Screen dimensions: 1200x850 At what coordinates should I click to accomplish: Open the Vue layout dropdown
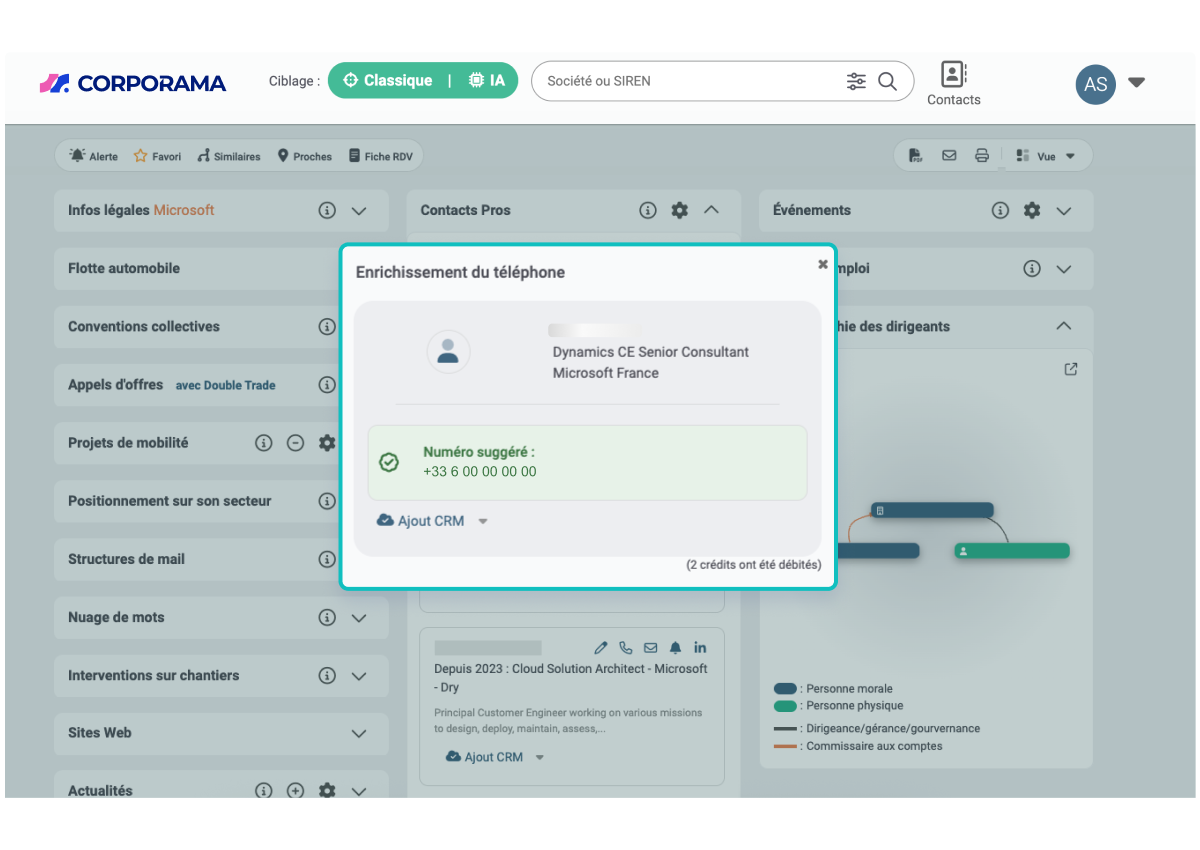1046,156
